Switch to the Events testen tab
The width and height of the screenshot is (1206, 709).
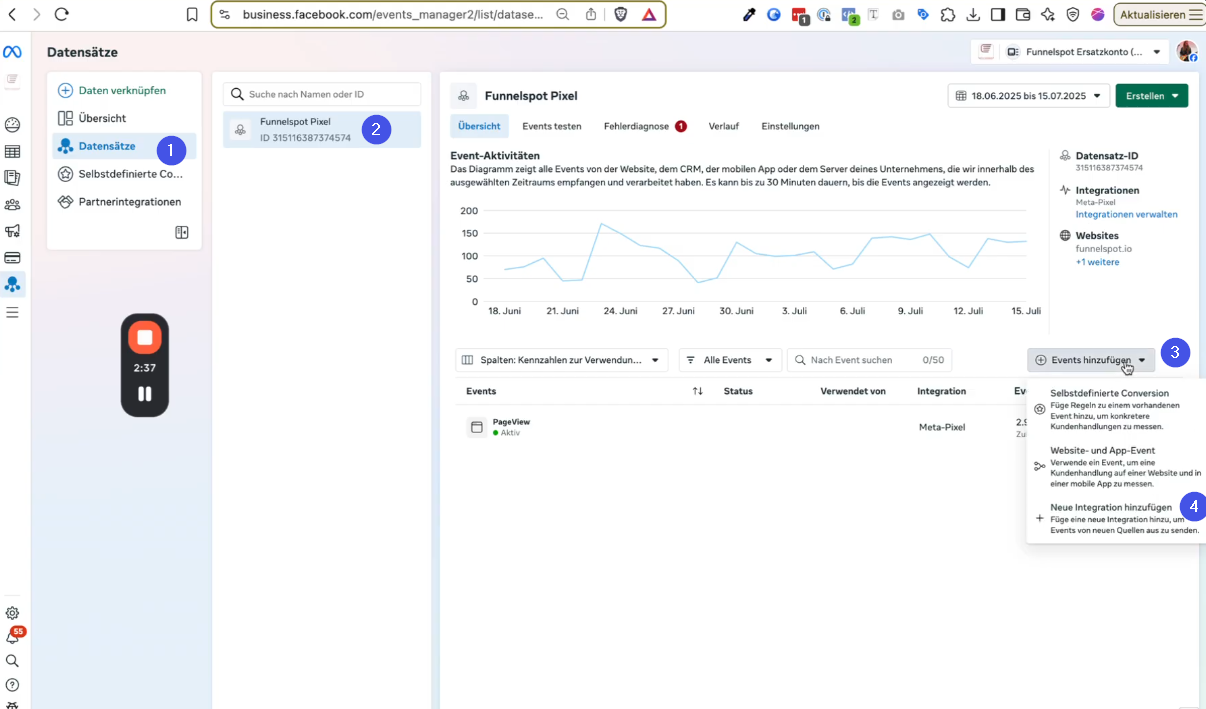click(x=551, y=126)
